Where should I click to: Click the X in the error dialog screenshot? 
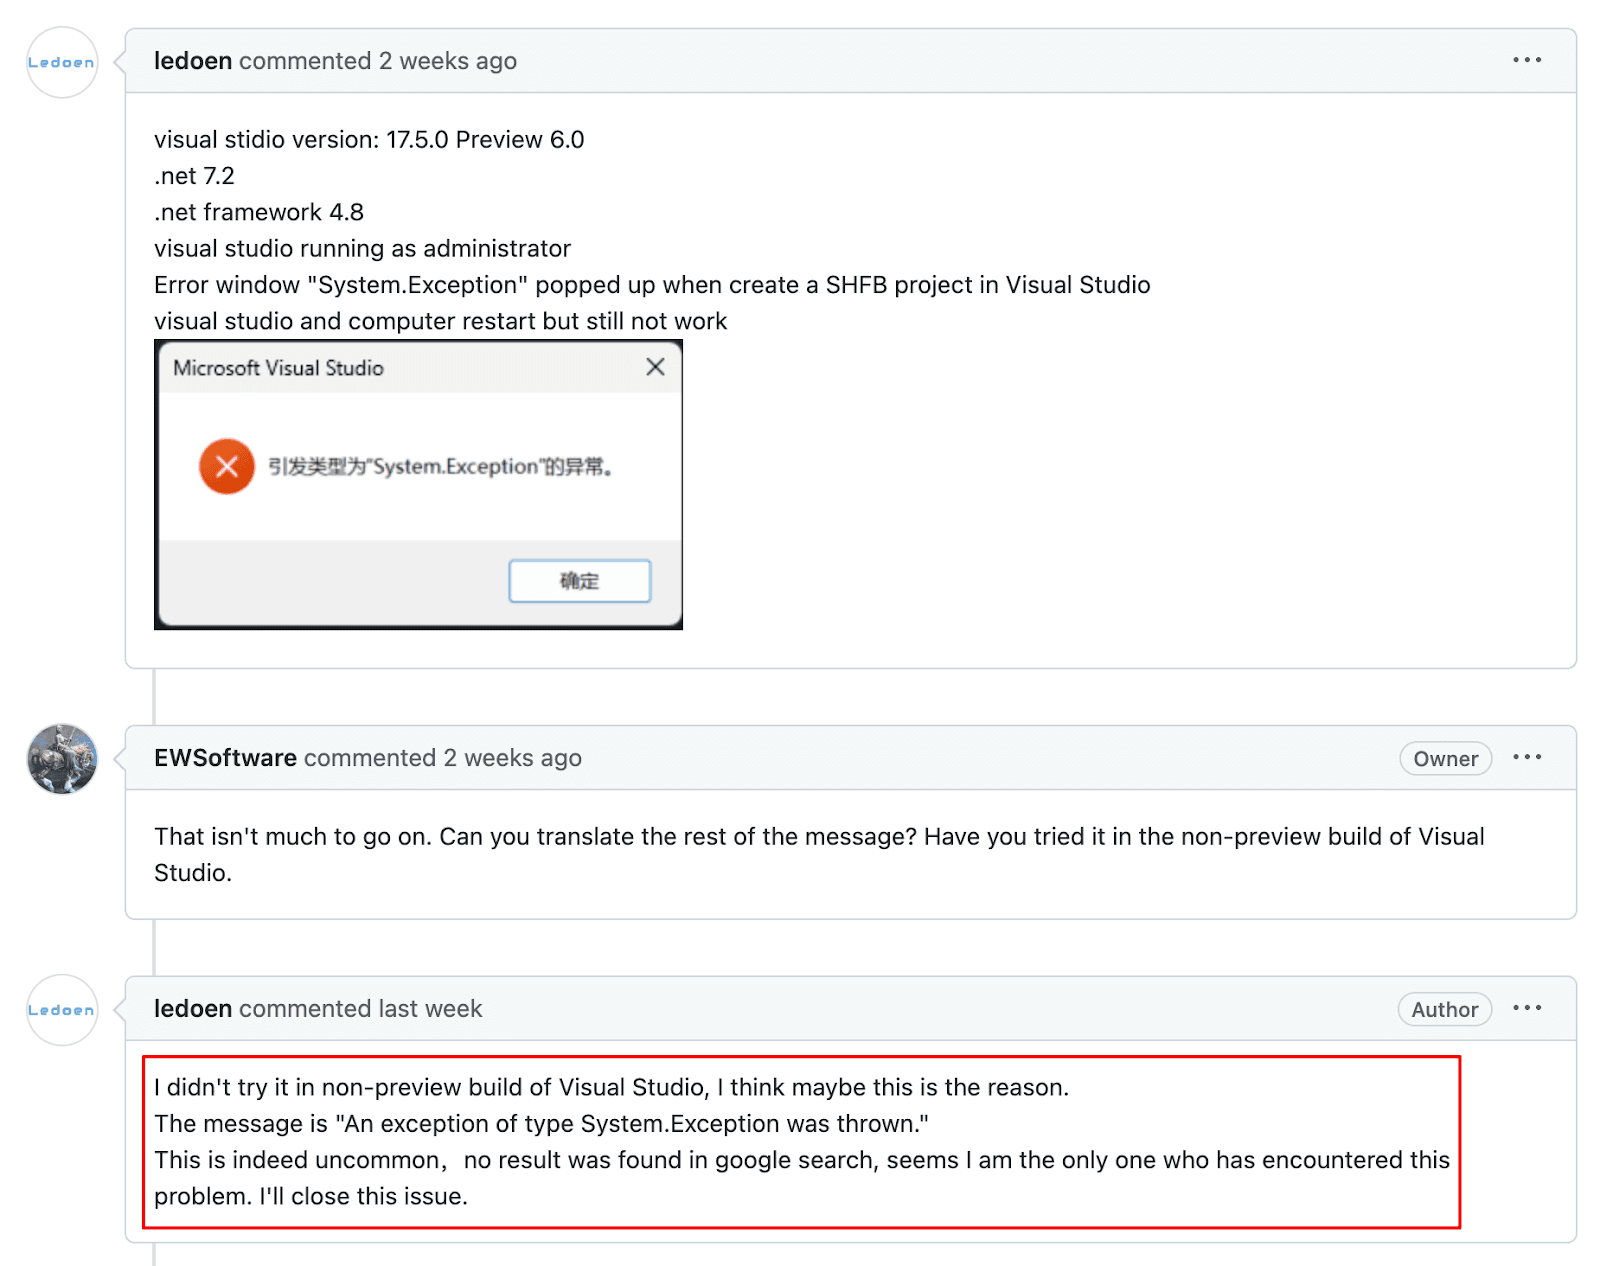655,367
